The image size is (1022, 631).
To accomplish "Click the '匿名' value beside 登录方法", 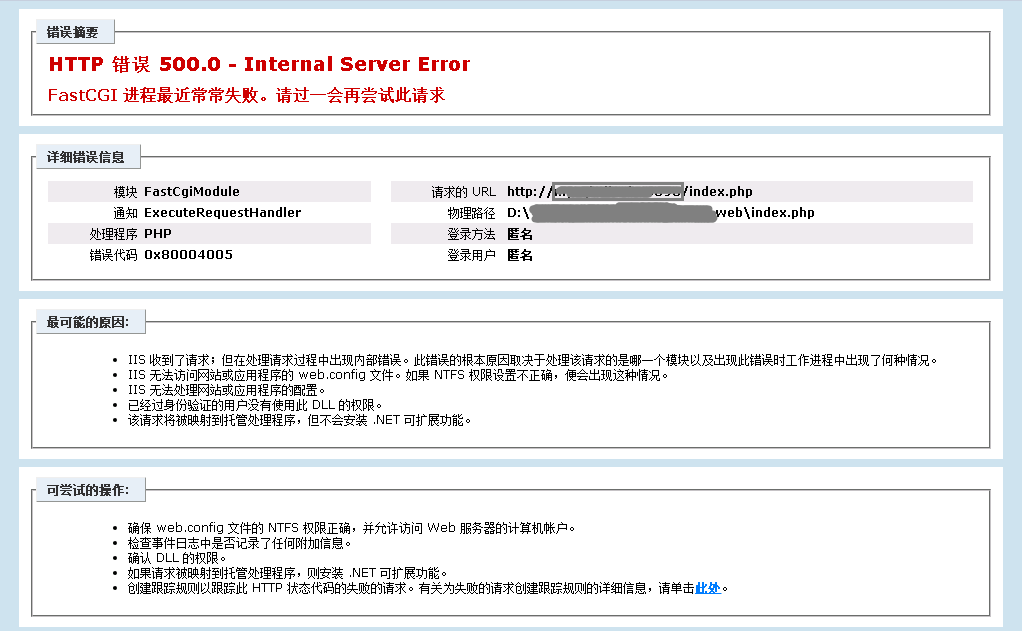I will [x=520, y=234].
